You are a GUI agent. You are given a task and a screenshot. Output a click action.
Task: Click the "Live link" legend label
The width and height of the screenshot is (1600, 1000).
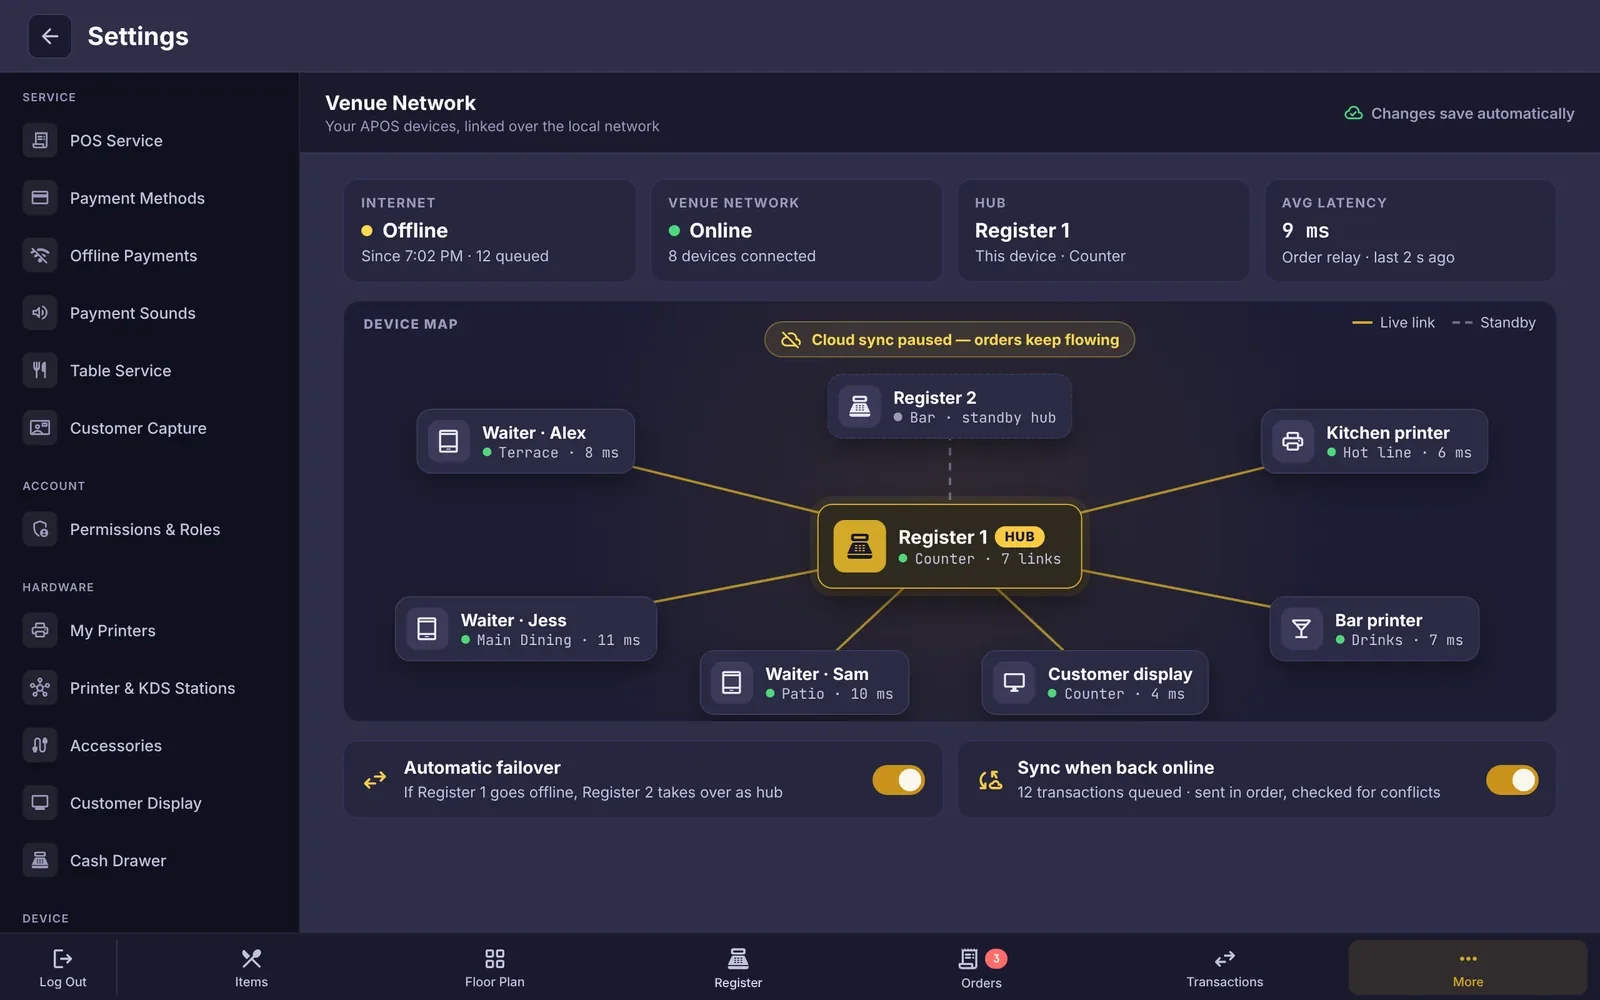(1407, 323)
